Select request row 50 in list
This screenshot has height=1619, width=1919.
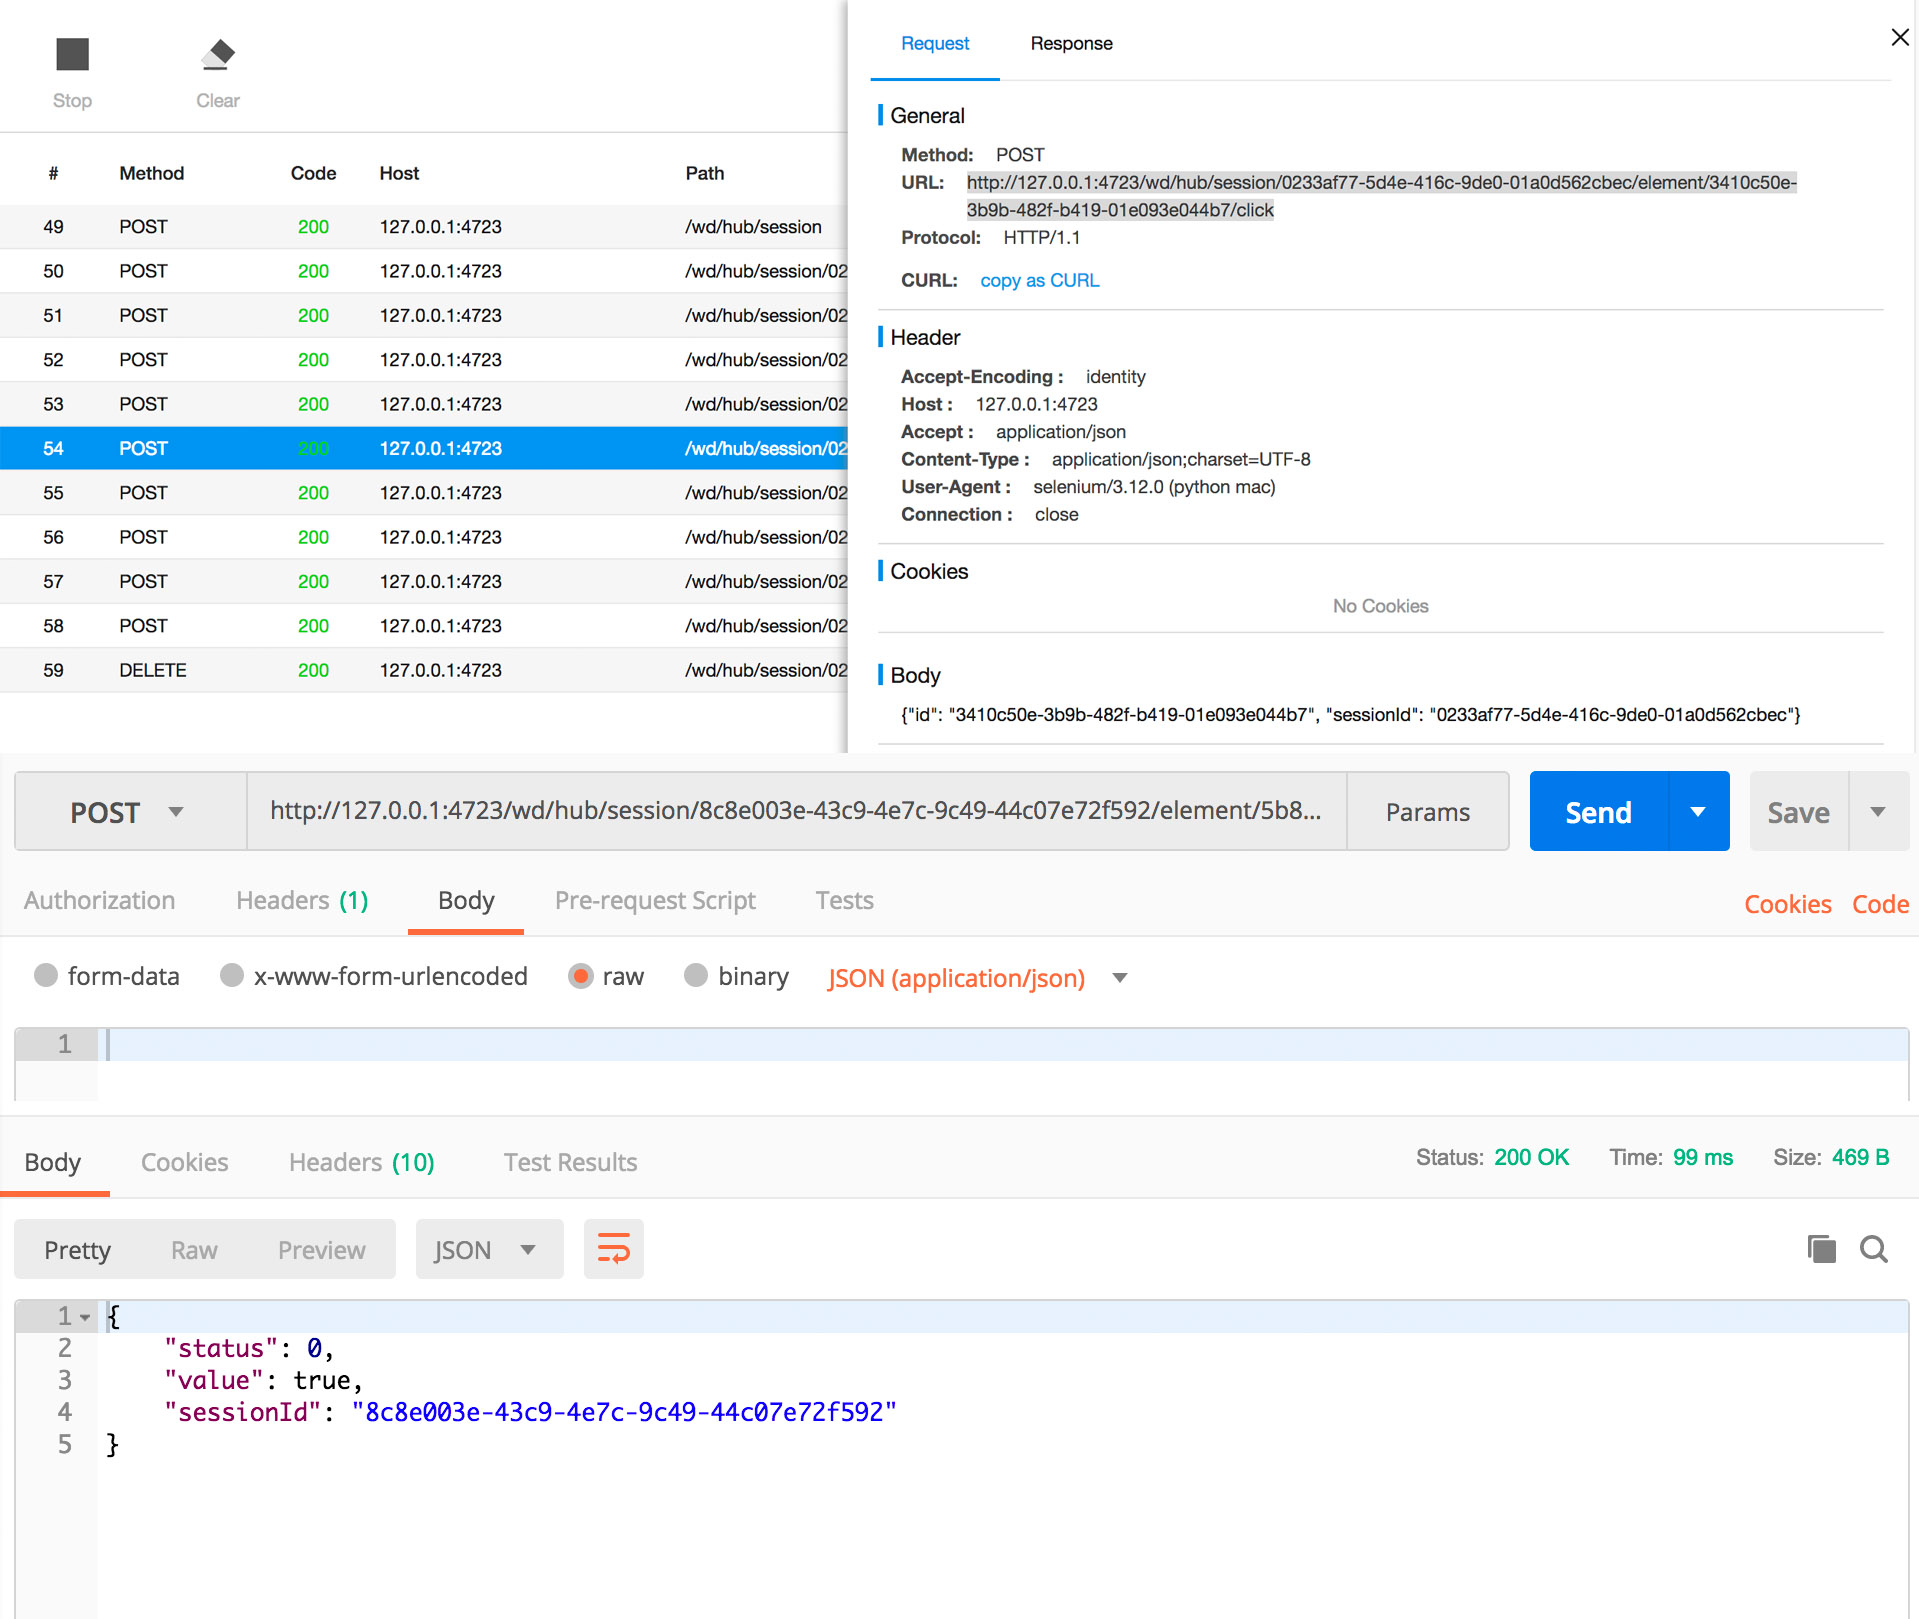pyautogui.click(x=424, y=271)
